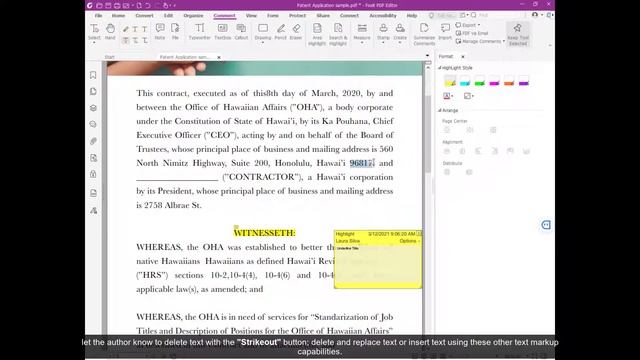This screenshot has height=360, width=640.
Task: Switch to the Protect tab
Action: pyautogui.click(x=297, y=16)
